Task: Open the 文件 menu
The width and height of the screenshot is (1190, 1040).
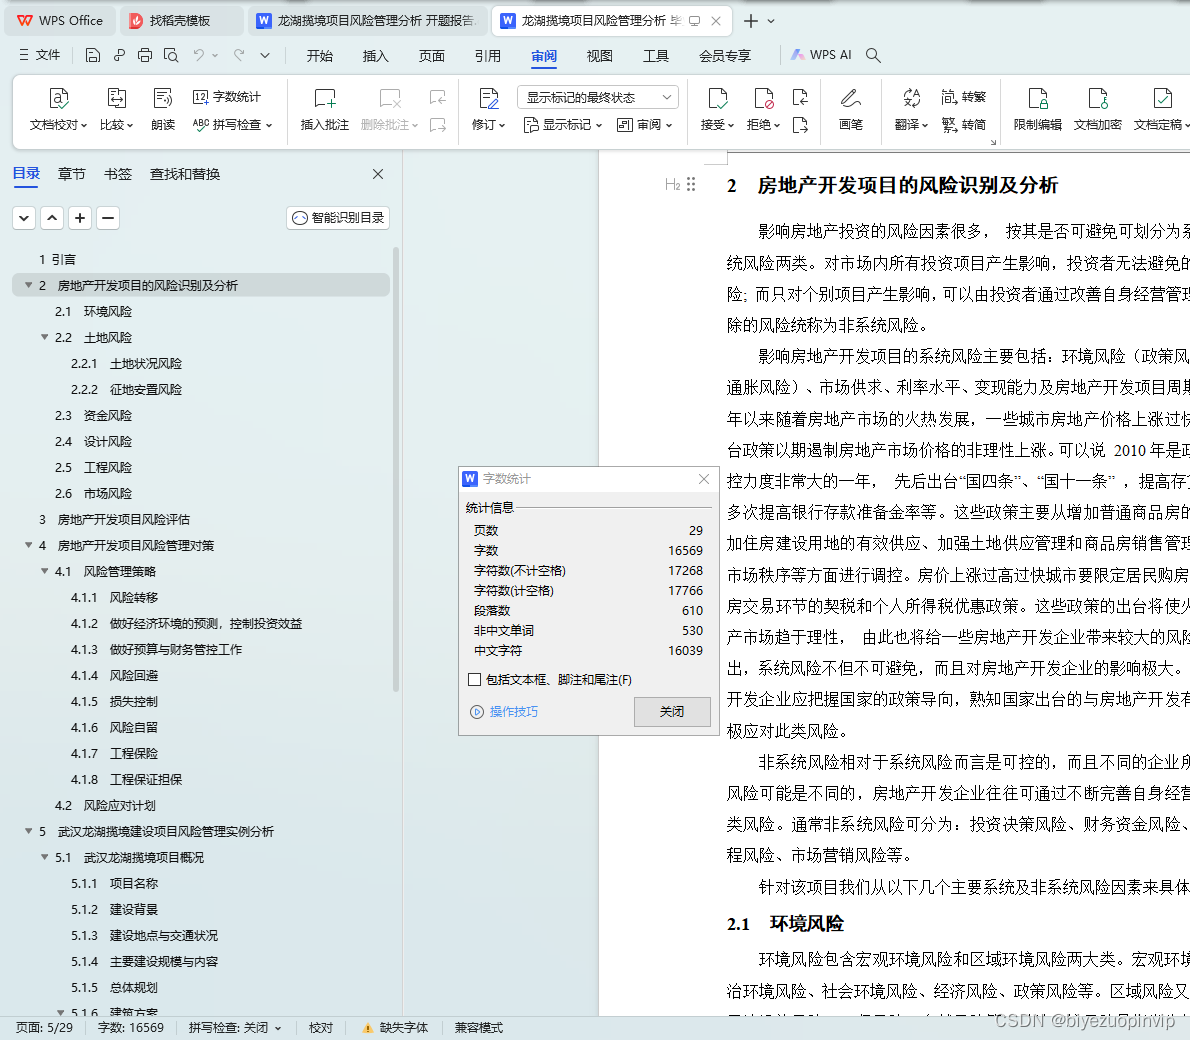Action: (x=39, y=55)
